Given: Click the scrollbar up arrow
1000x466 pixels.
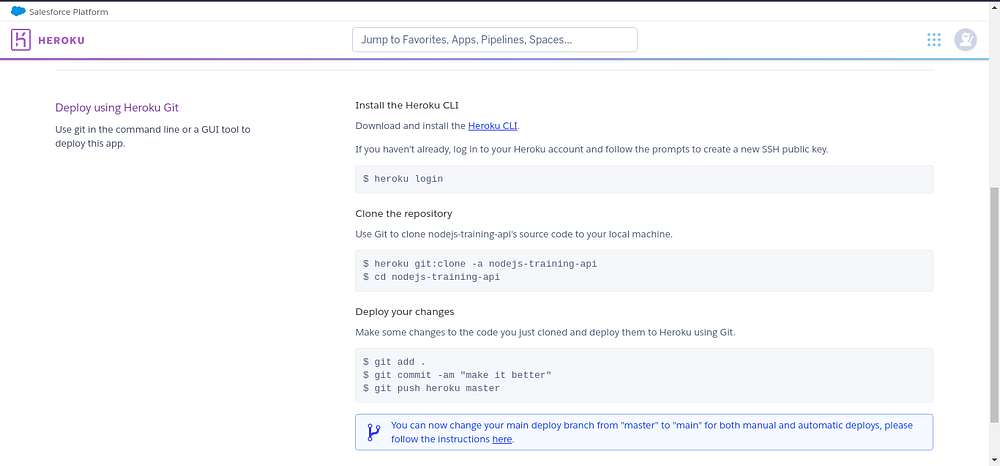Looking at the screenshot, I should 994,8.
